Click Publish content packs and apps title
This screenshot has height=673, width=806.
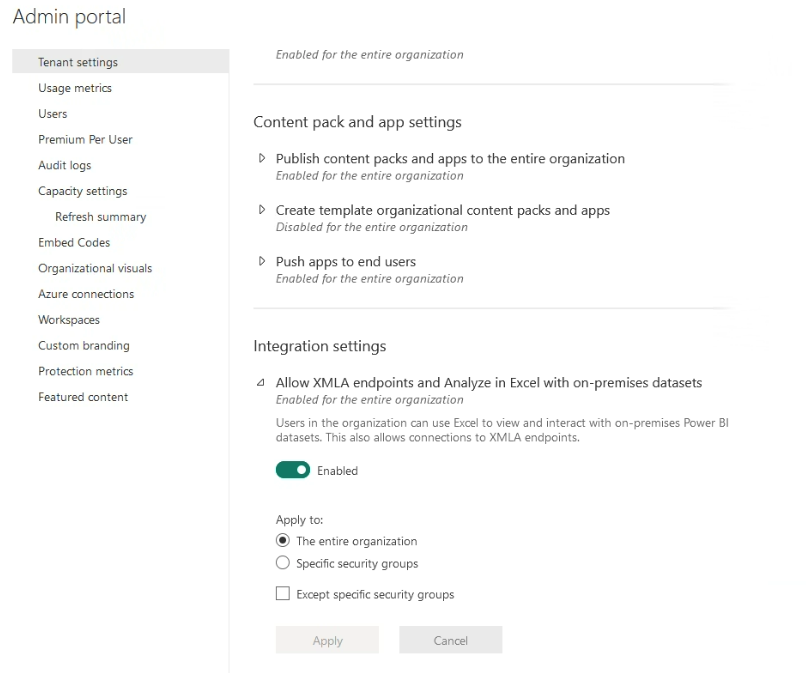click(450, 158)
